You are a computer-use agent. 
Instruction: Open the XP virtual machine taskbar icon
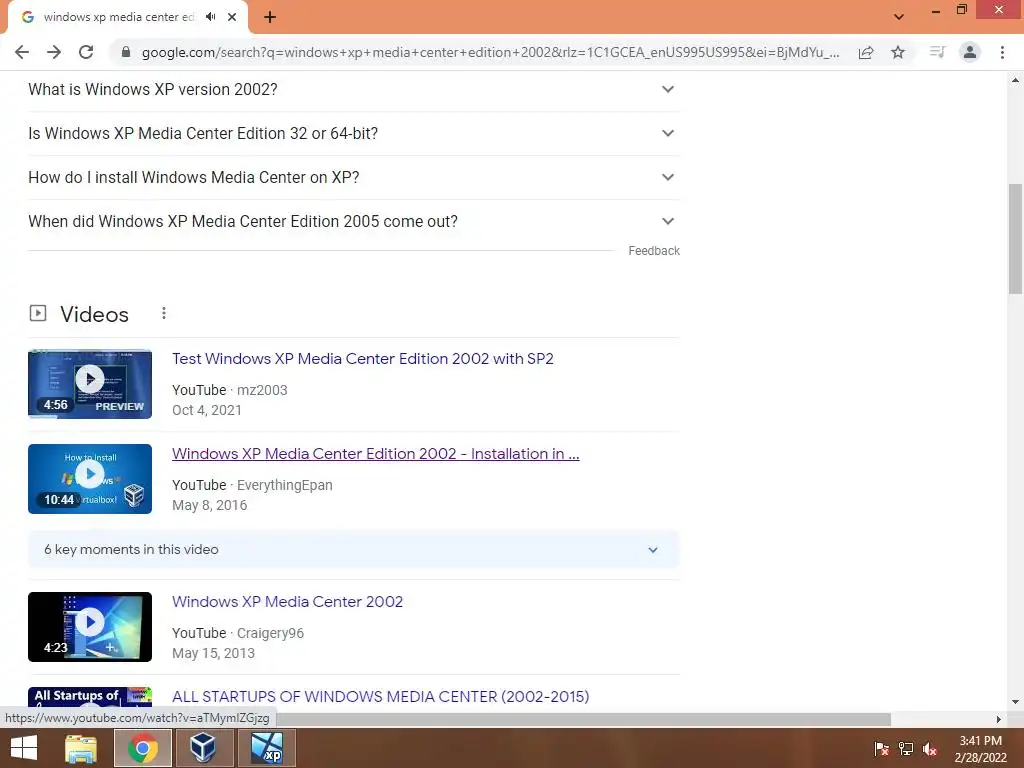(266, 748)
